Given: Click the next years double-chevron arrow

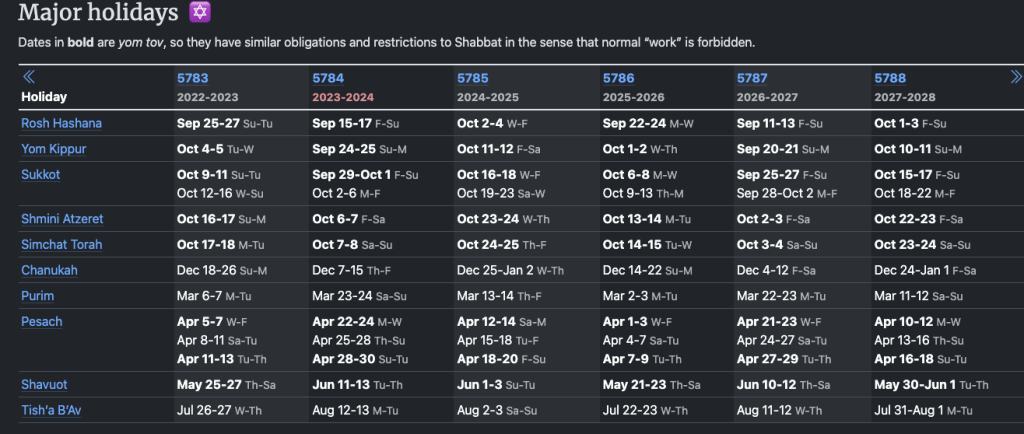Looking at the screenshot, I should (x=1016, y=77).
